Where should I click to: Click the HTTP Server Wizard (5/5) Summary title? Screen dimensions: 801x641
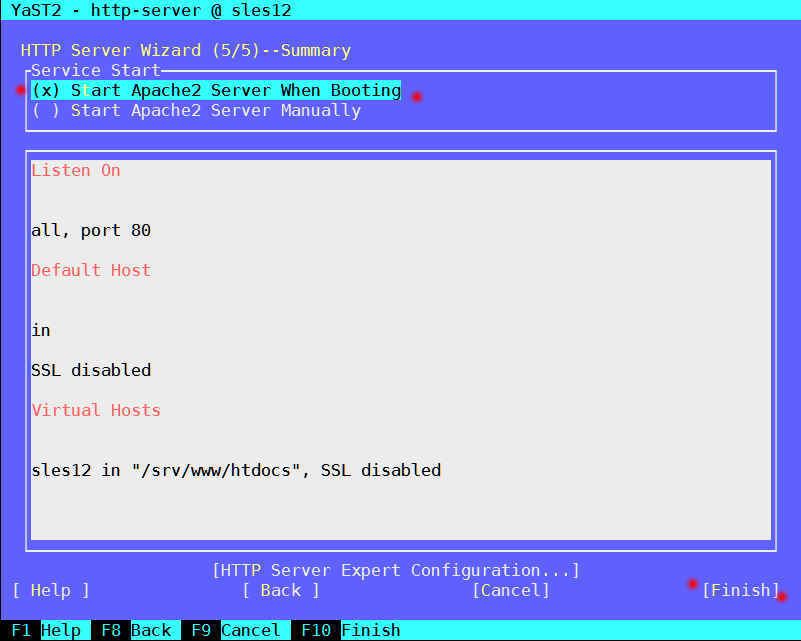click(x=186, y=50)
